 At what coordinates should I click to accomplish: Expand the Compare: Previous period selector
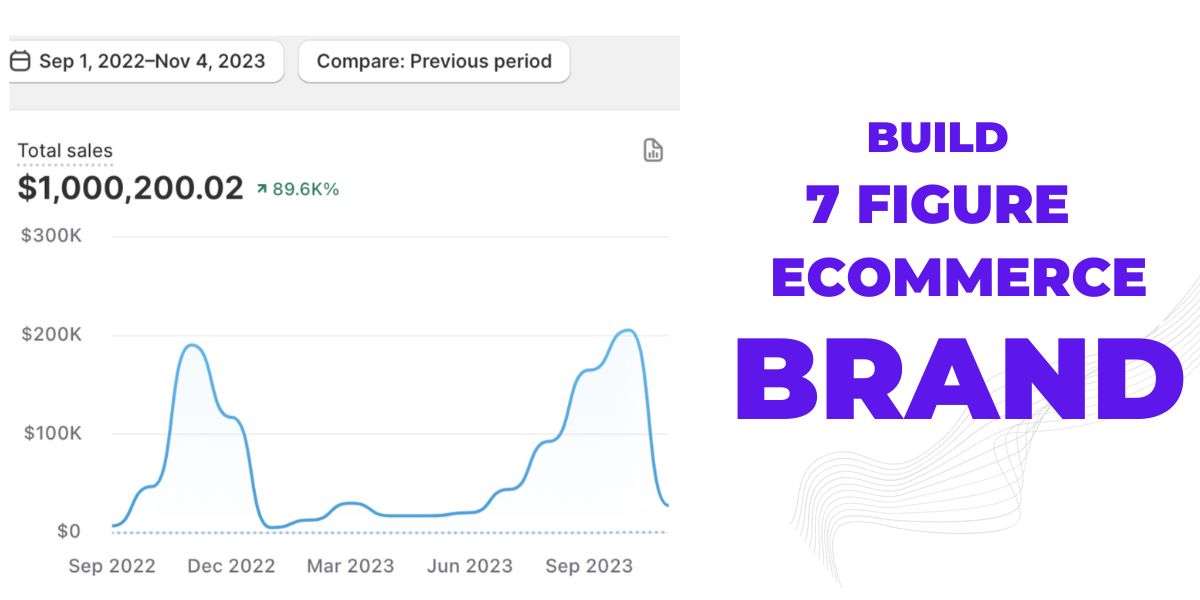click(x=434, y=61)
